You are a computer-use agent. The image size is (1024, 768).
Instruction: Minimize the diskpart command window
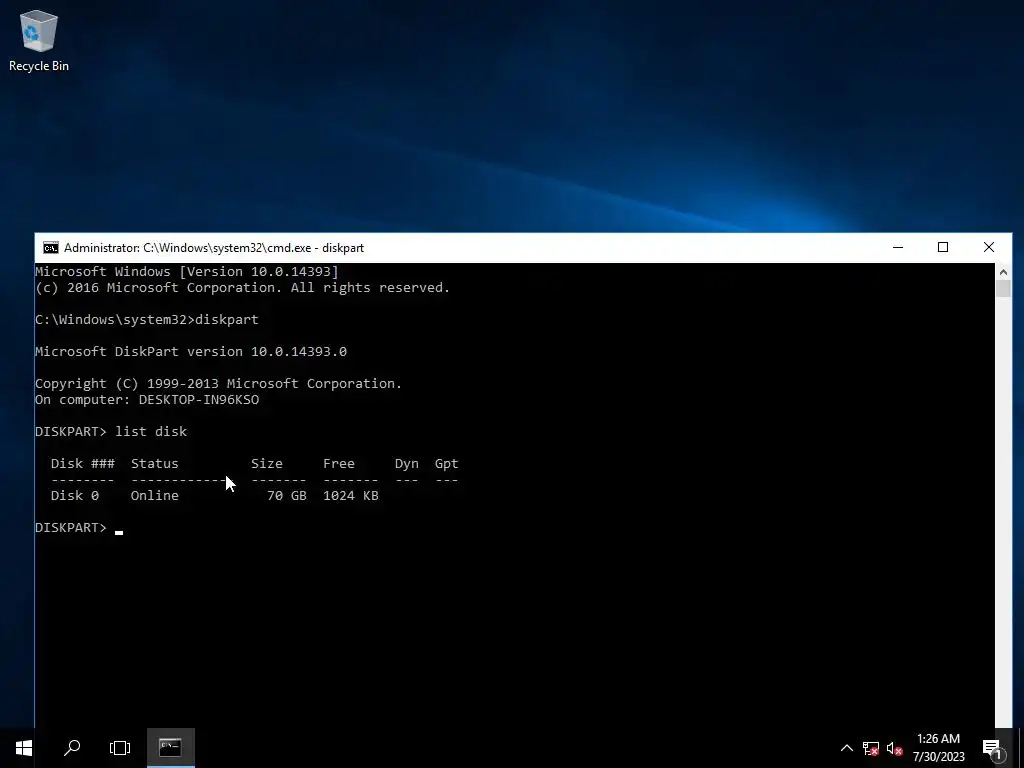click(898, 248)
